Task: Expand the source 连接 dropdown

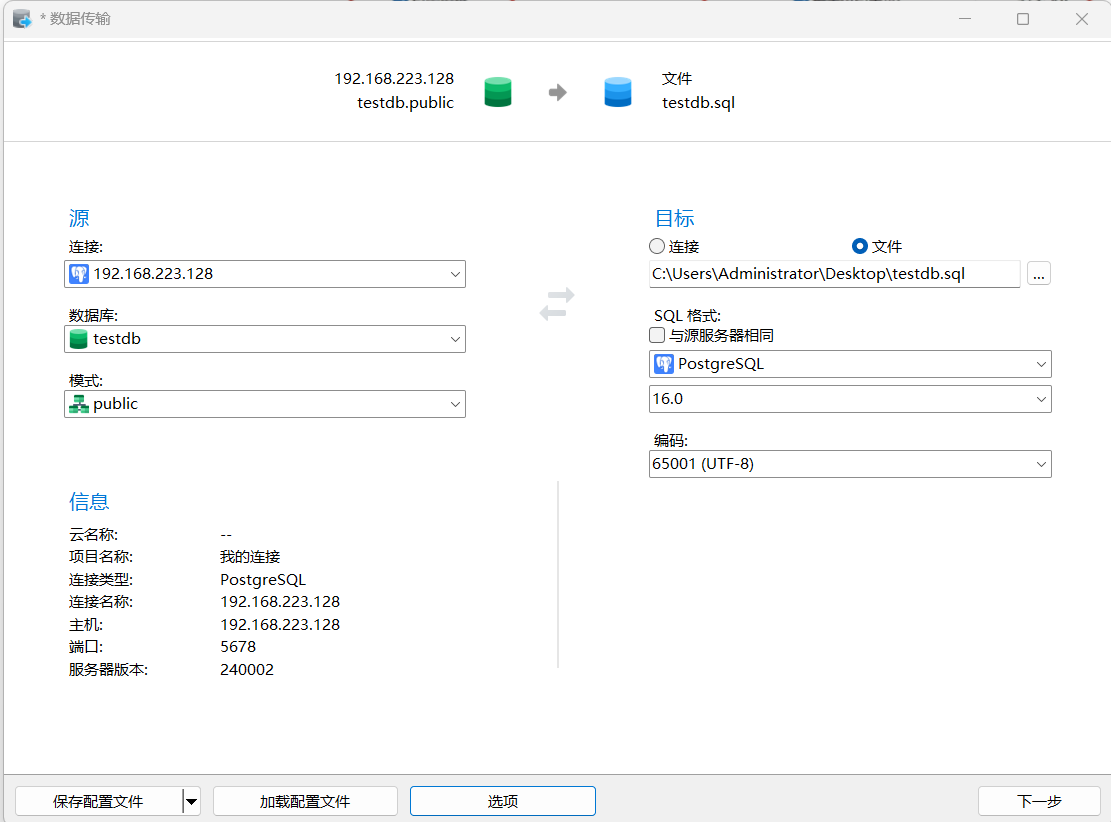Action: (x=455, y=274)
